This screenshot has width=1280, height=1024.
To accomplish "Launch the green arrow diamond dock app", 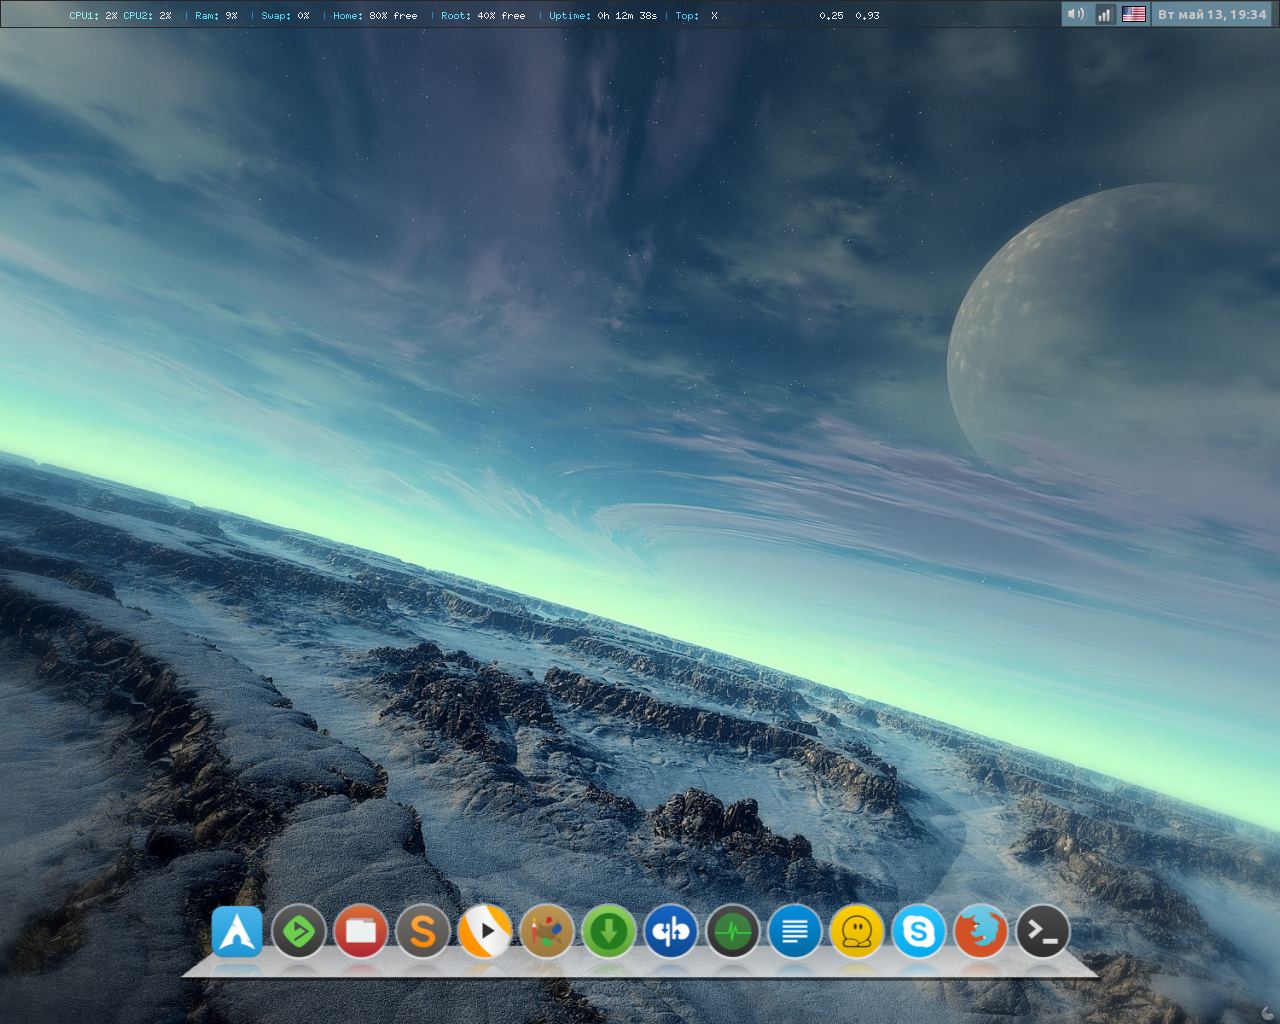I will point(299,932).
